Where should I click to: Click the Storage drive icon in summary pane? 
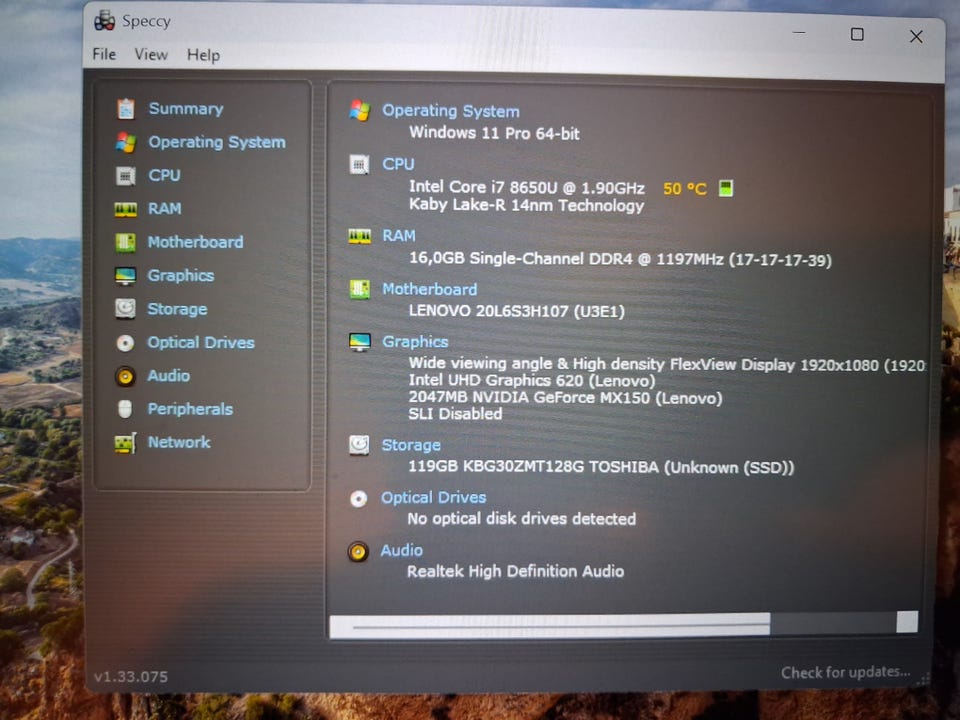pyautogui.click(x=359, y=445)
